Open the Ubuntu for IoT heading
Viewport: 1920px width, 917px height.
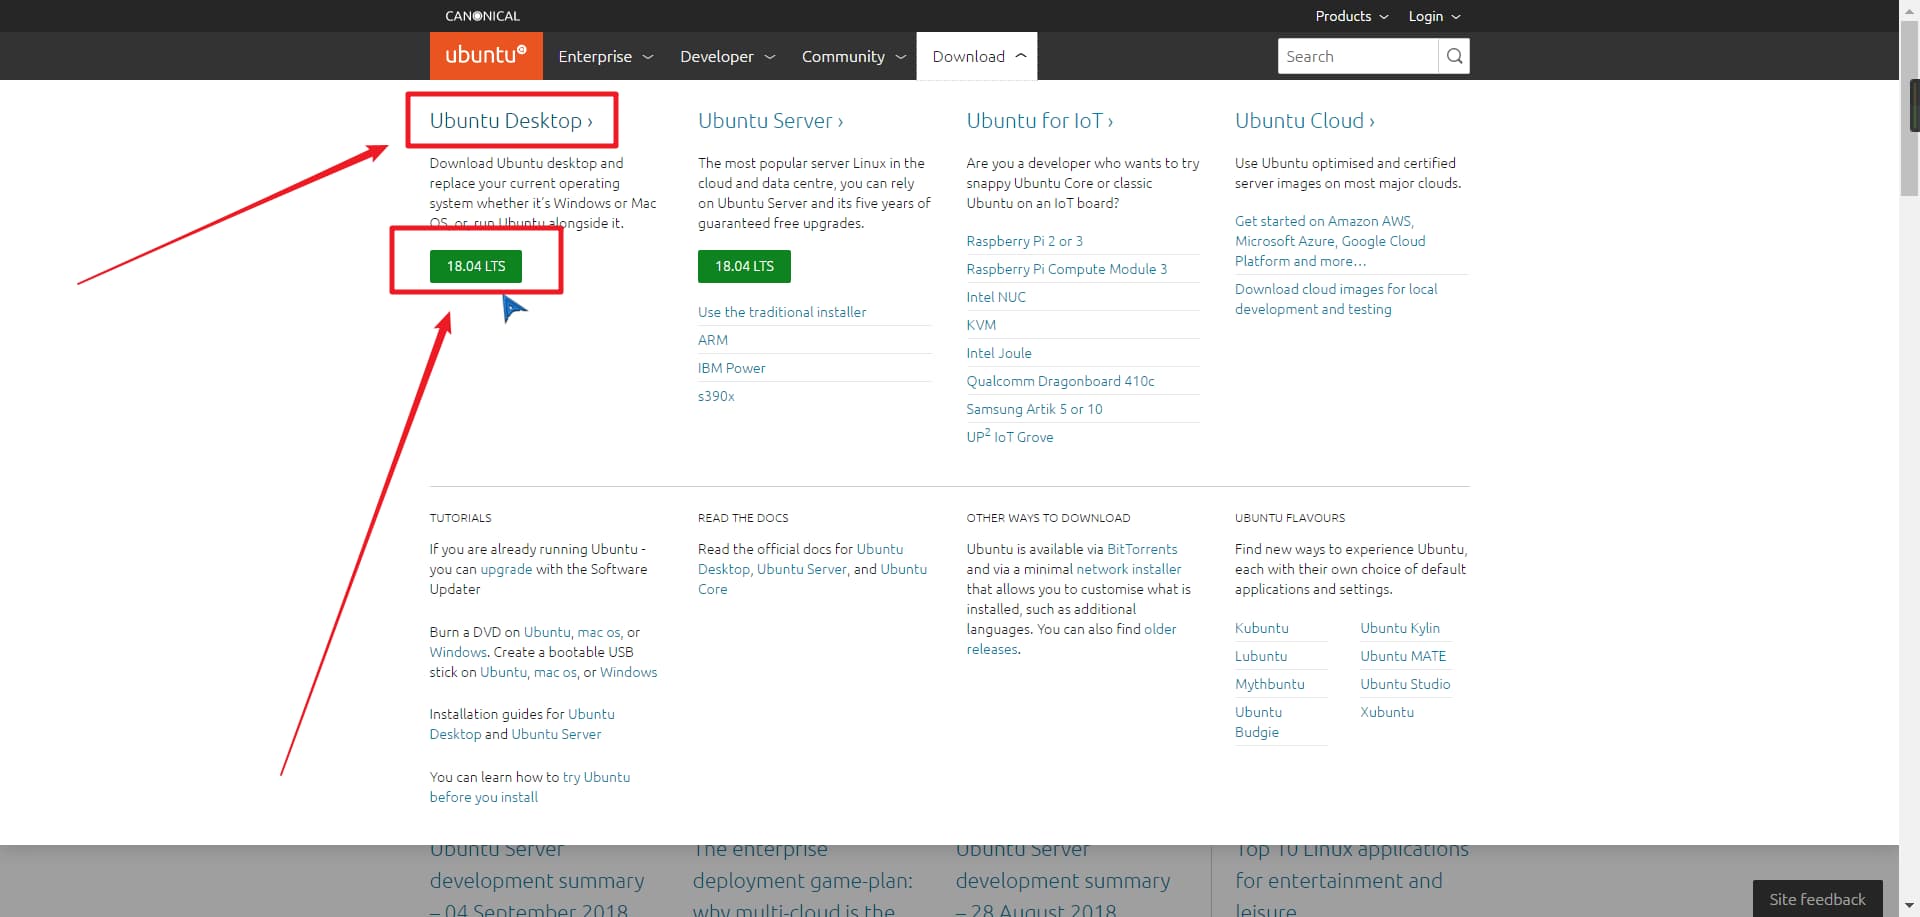tap(1039, 121)
